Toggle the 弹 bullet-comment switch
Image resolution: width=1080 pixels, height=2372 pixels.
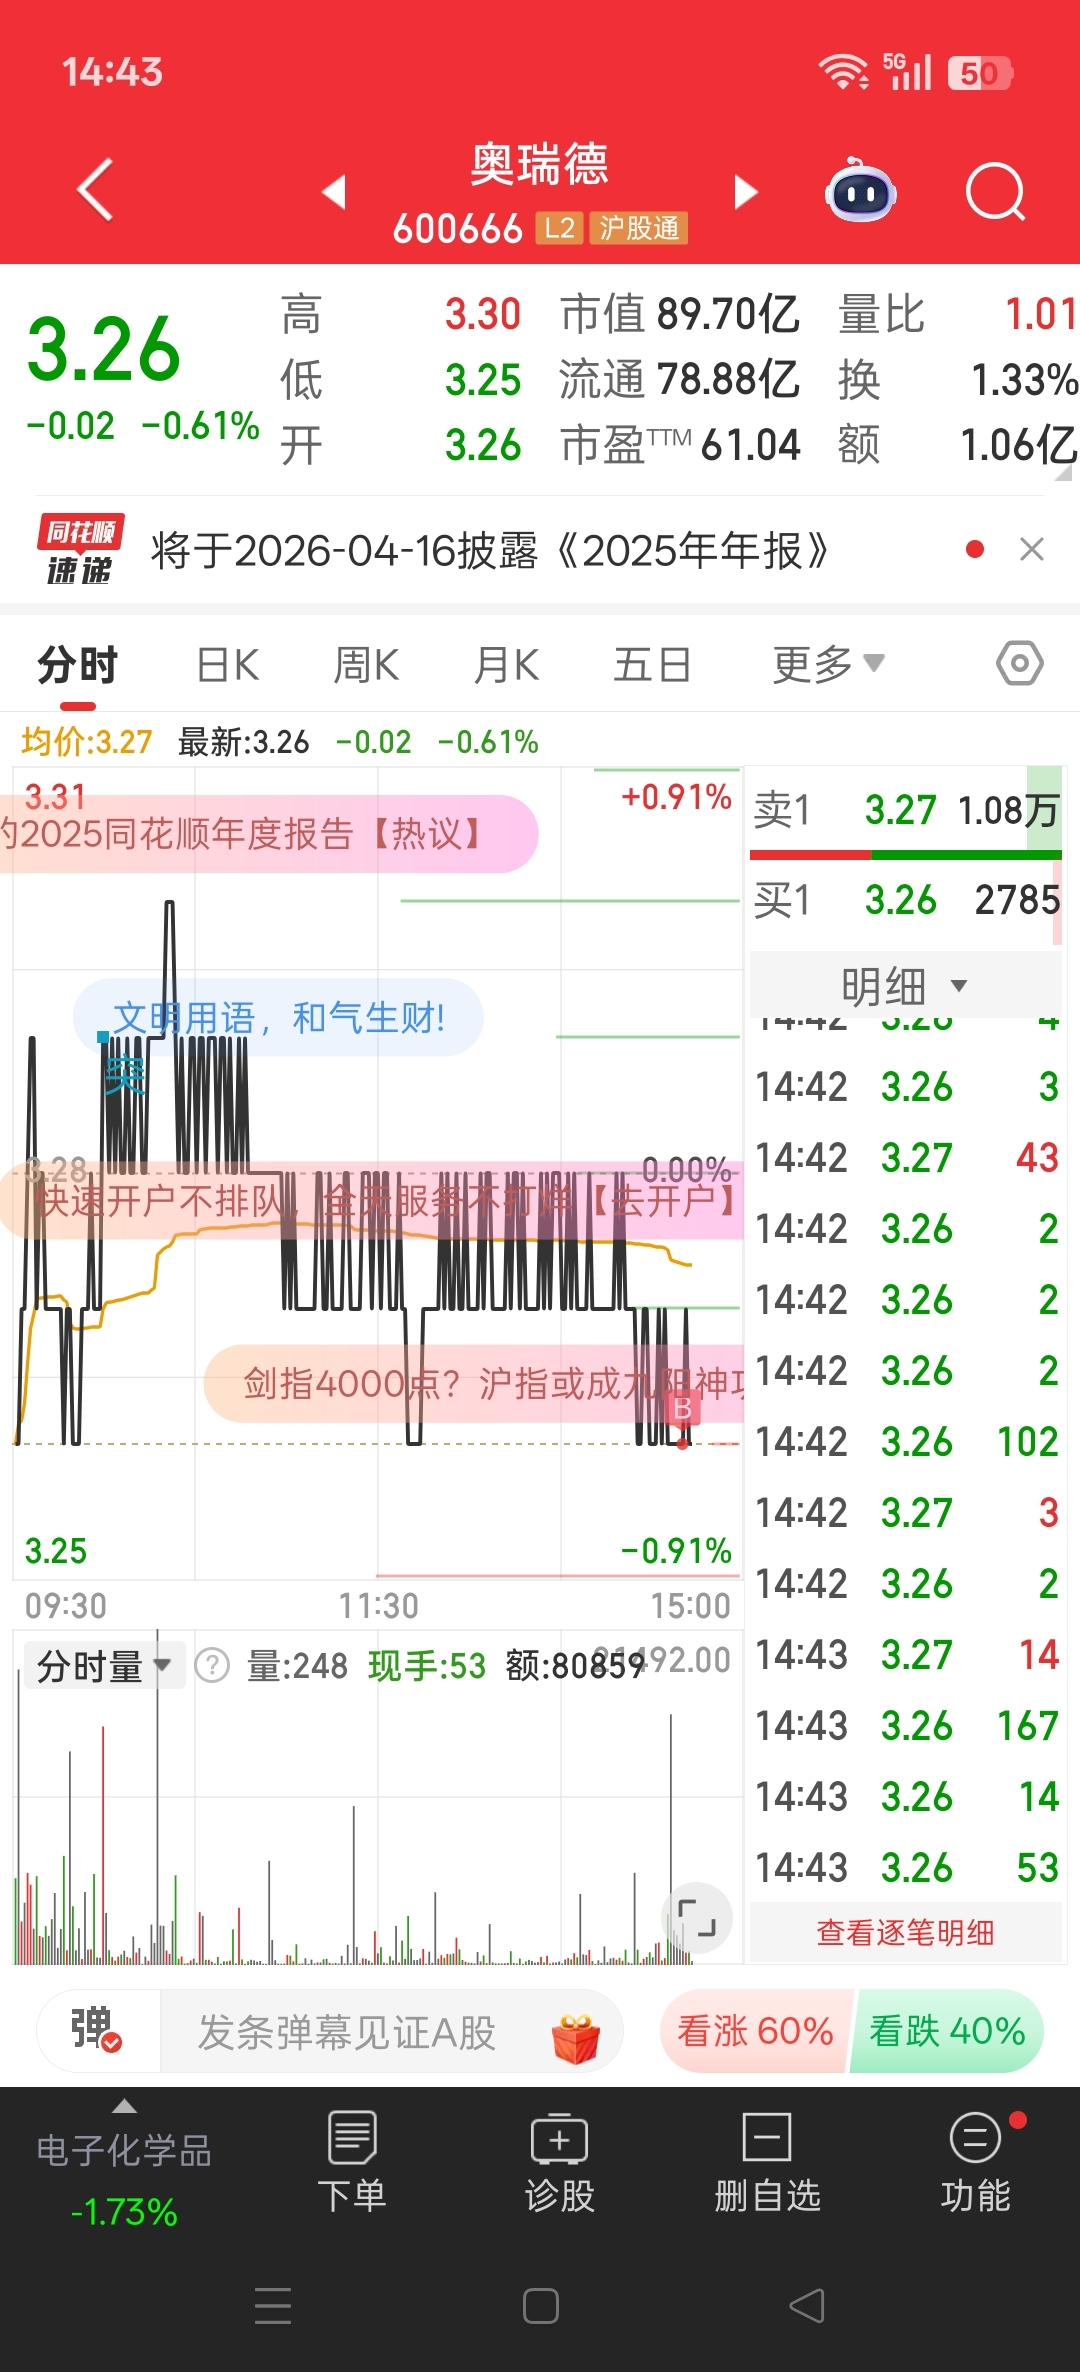point(97,2030)
